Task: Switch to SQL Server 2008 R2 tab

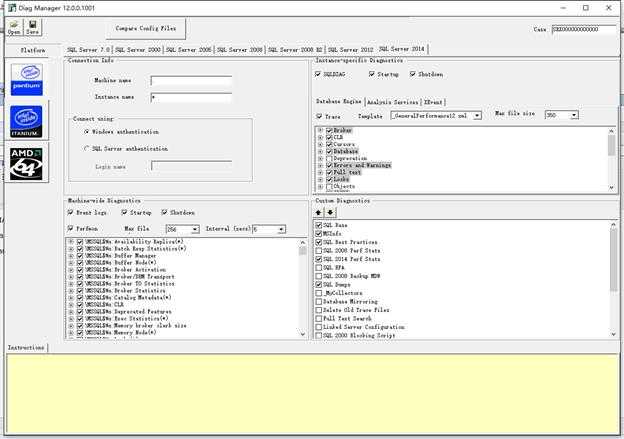Action: click(x=295, y=49)
